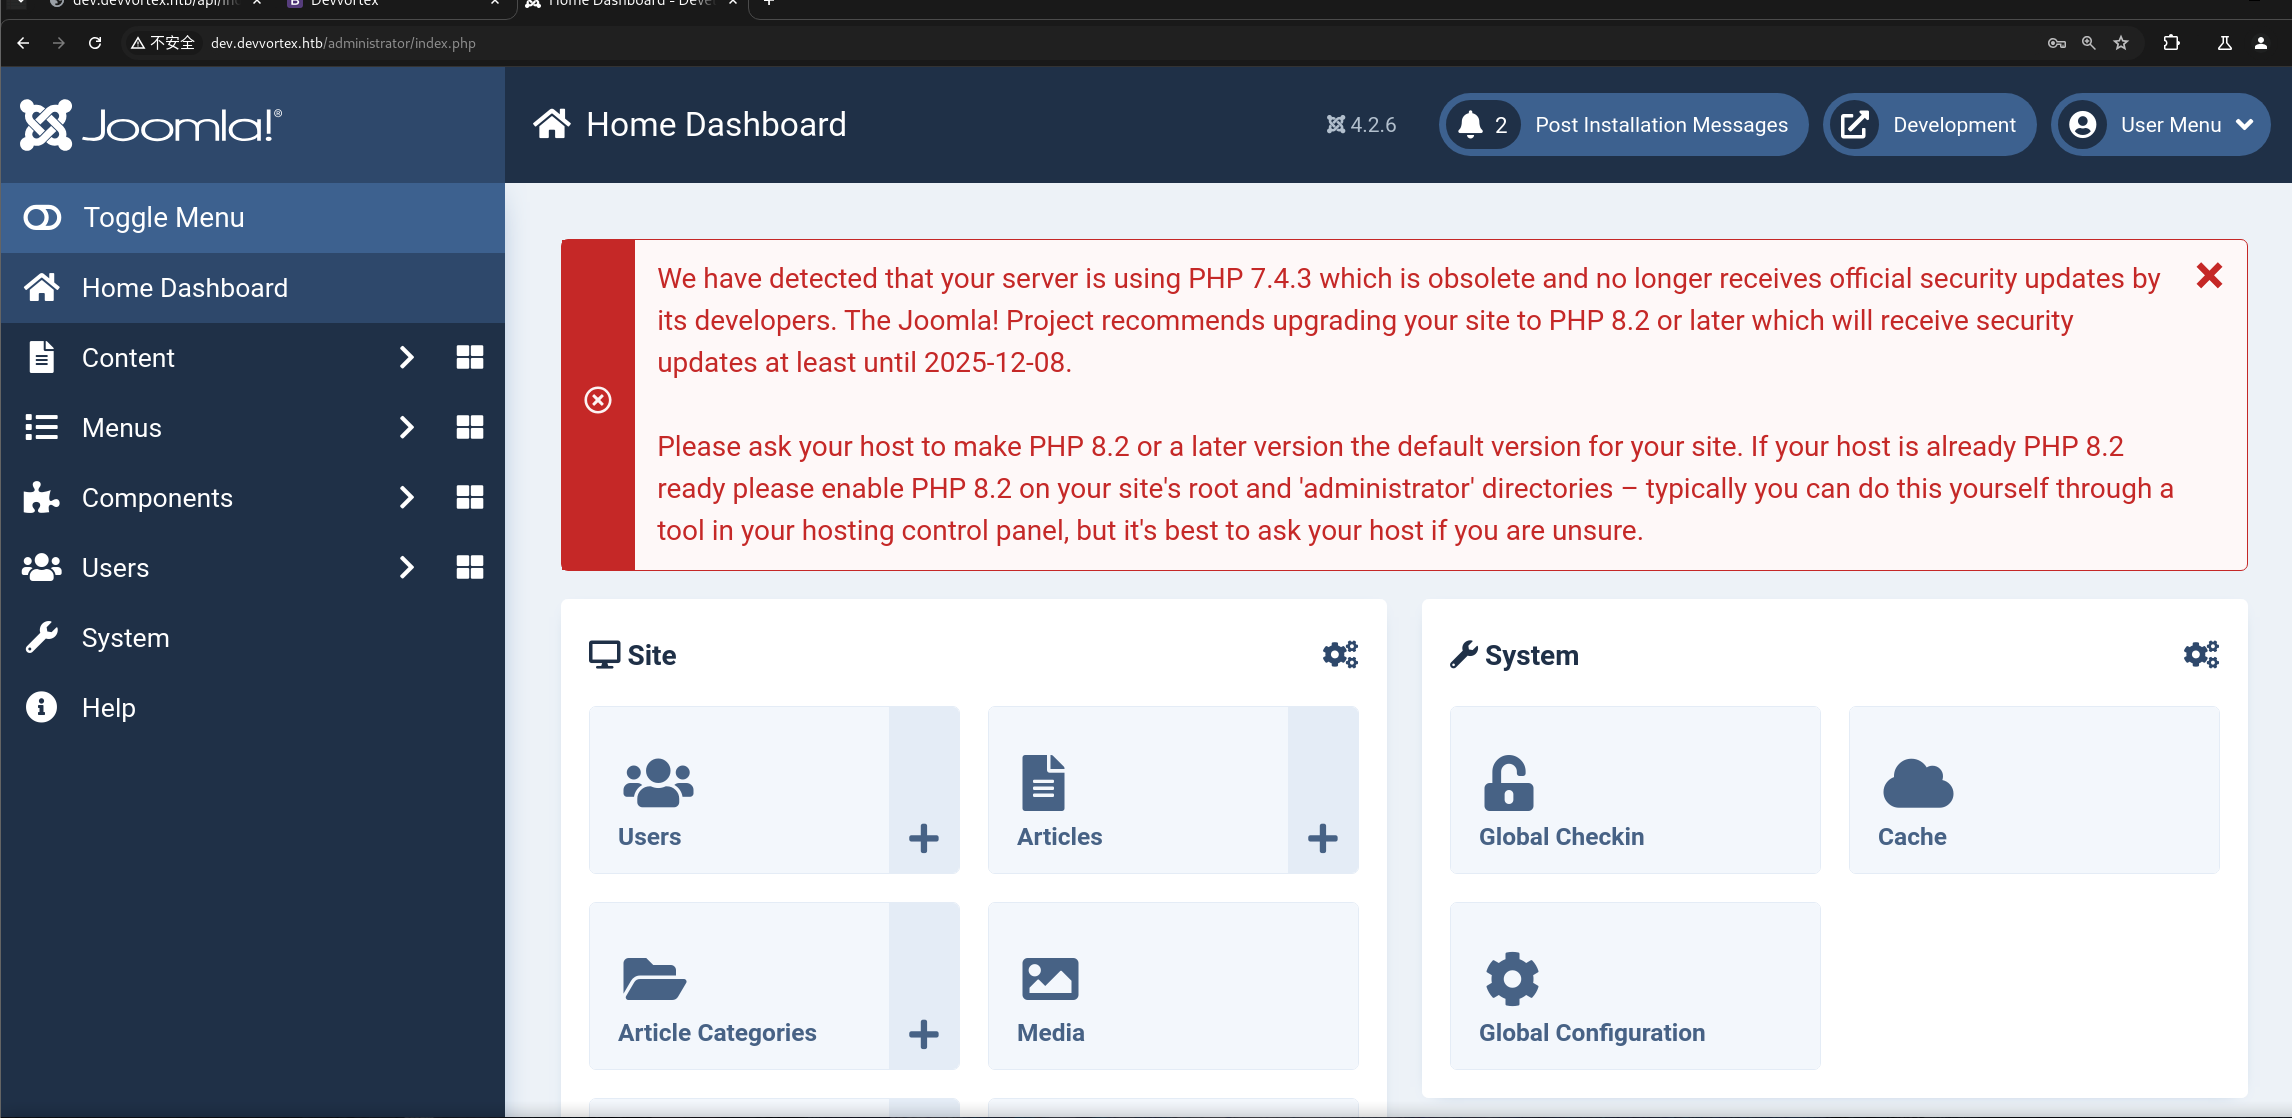Open the Components dashboard grid icon
The width and height of the screenshot is (2292, 1118).
[469, 498]
